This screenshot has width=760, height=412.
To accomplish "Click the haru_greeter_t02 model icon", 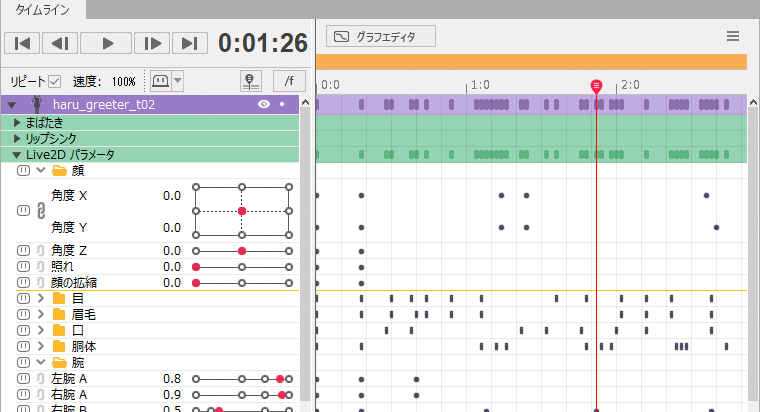I will tap(37, 104).
